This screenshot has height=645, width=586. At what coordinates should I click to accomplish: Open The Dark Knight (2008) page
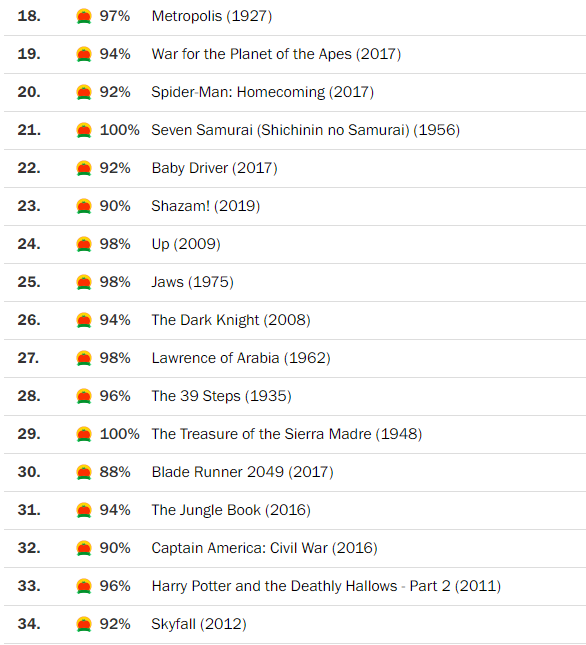click(x=231, y=320)
